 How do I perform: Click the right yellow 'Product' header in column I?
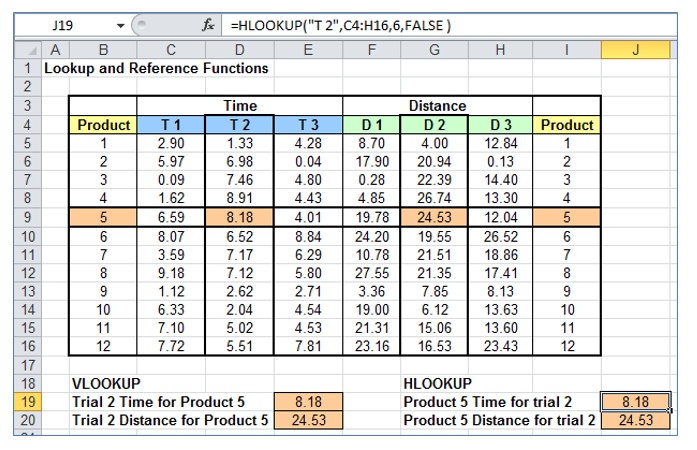567,125
